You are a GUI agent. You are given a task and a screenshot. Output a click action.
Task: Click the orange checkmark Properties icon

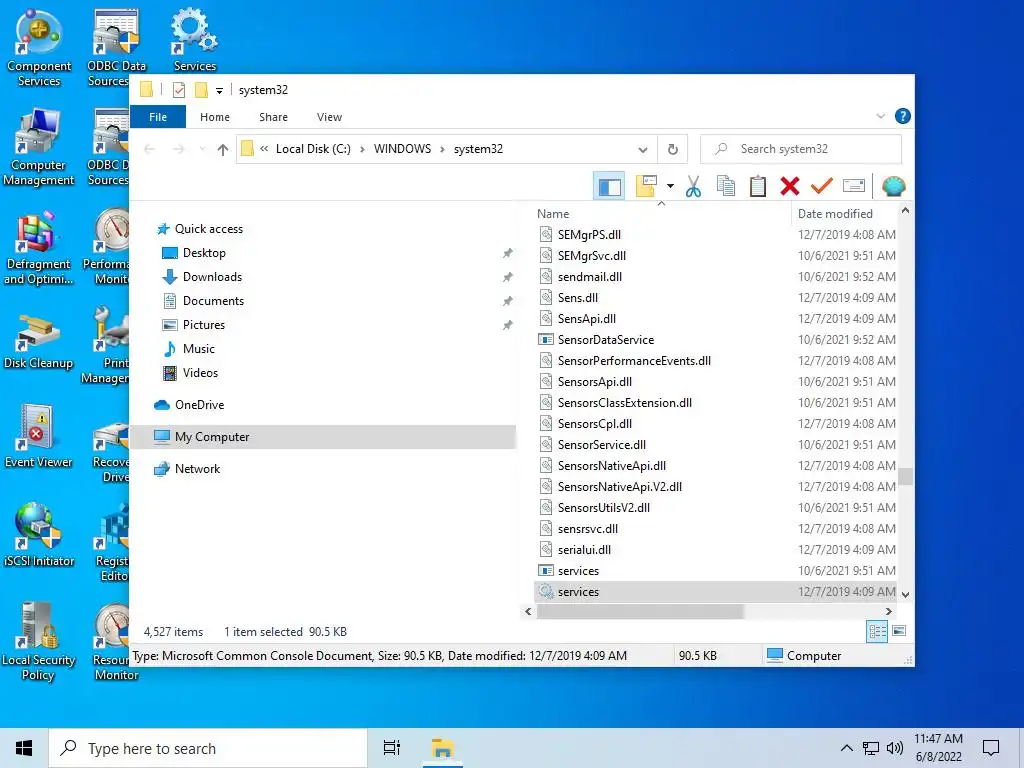tap(821, 186)
